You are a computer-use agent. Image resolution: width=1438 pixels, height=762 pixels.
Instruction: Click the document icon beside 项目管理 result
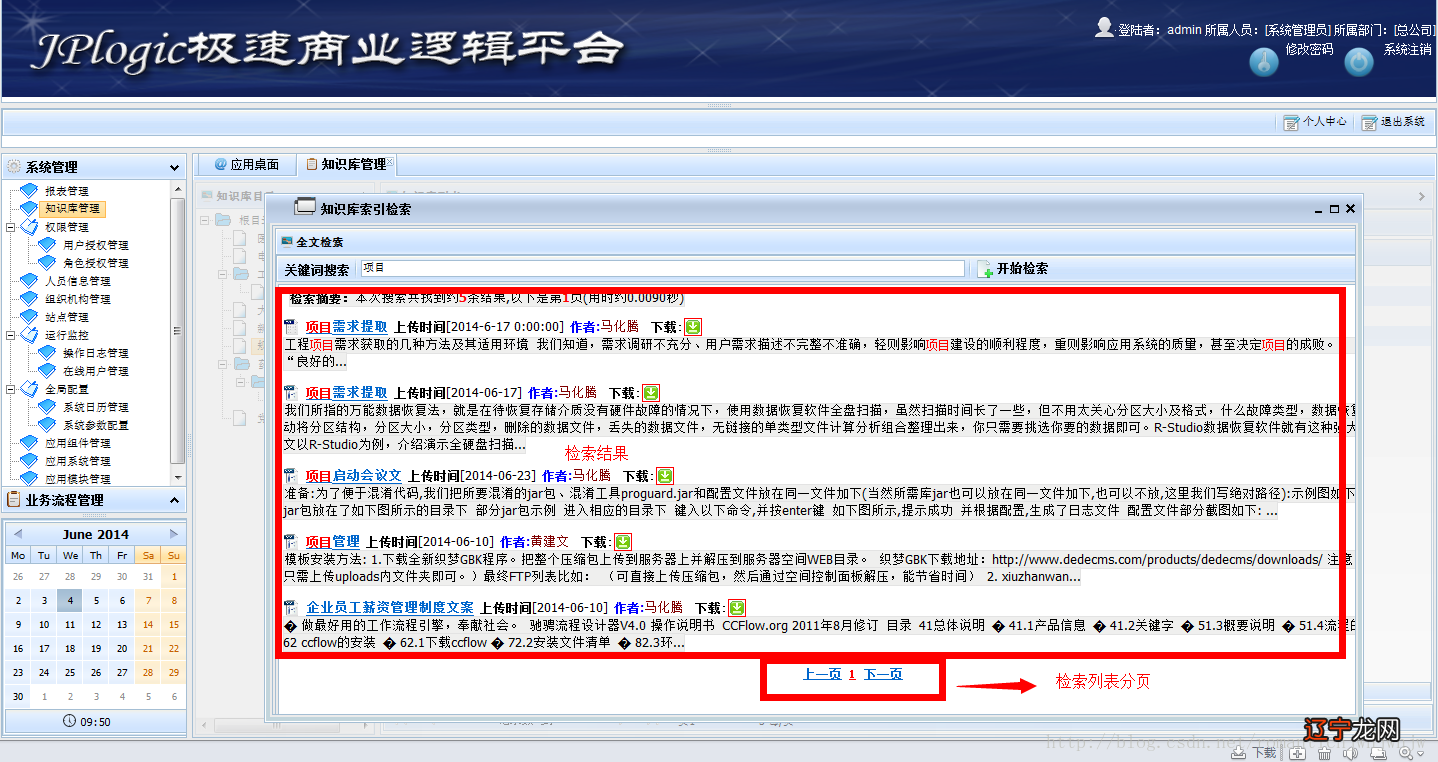pos(290,542)
